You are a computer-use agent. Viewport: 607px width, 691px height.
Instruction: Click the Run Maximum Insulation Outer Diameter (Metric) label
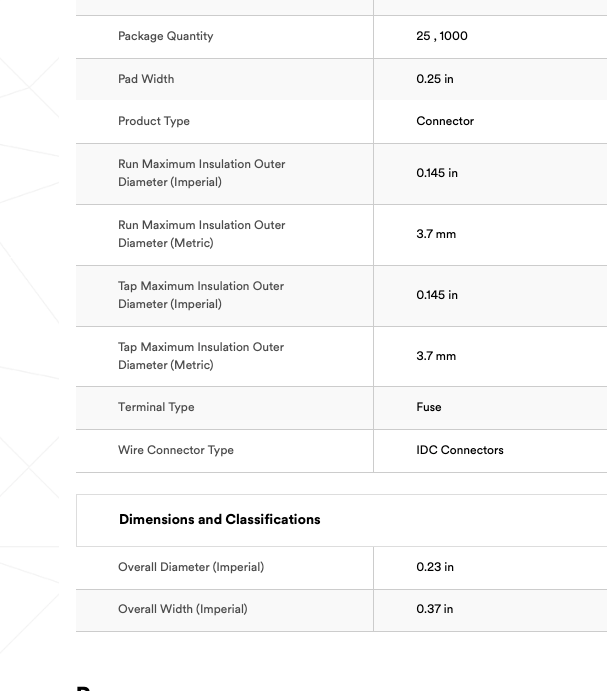[201, 234]
